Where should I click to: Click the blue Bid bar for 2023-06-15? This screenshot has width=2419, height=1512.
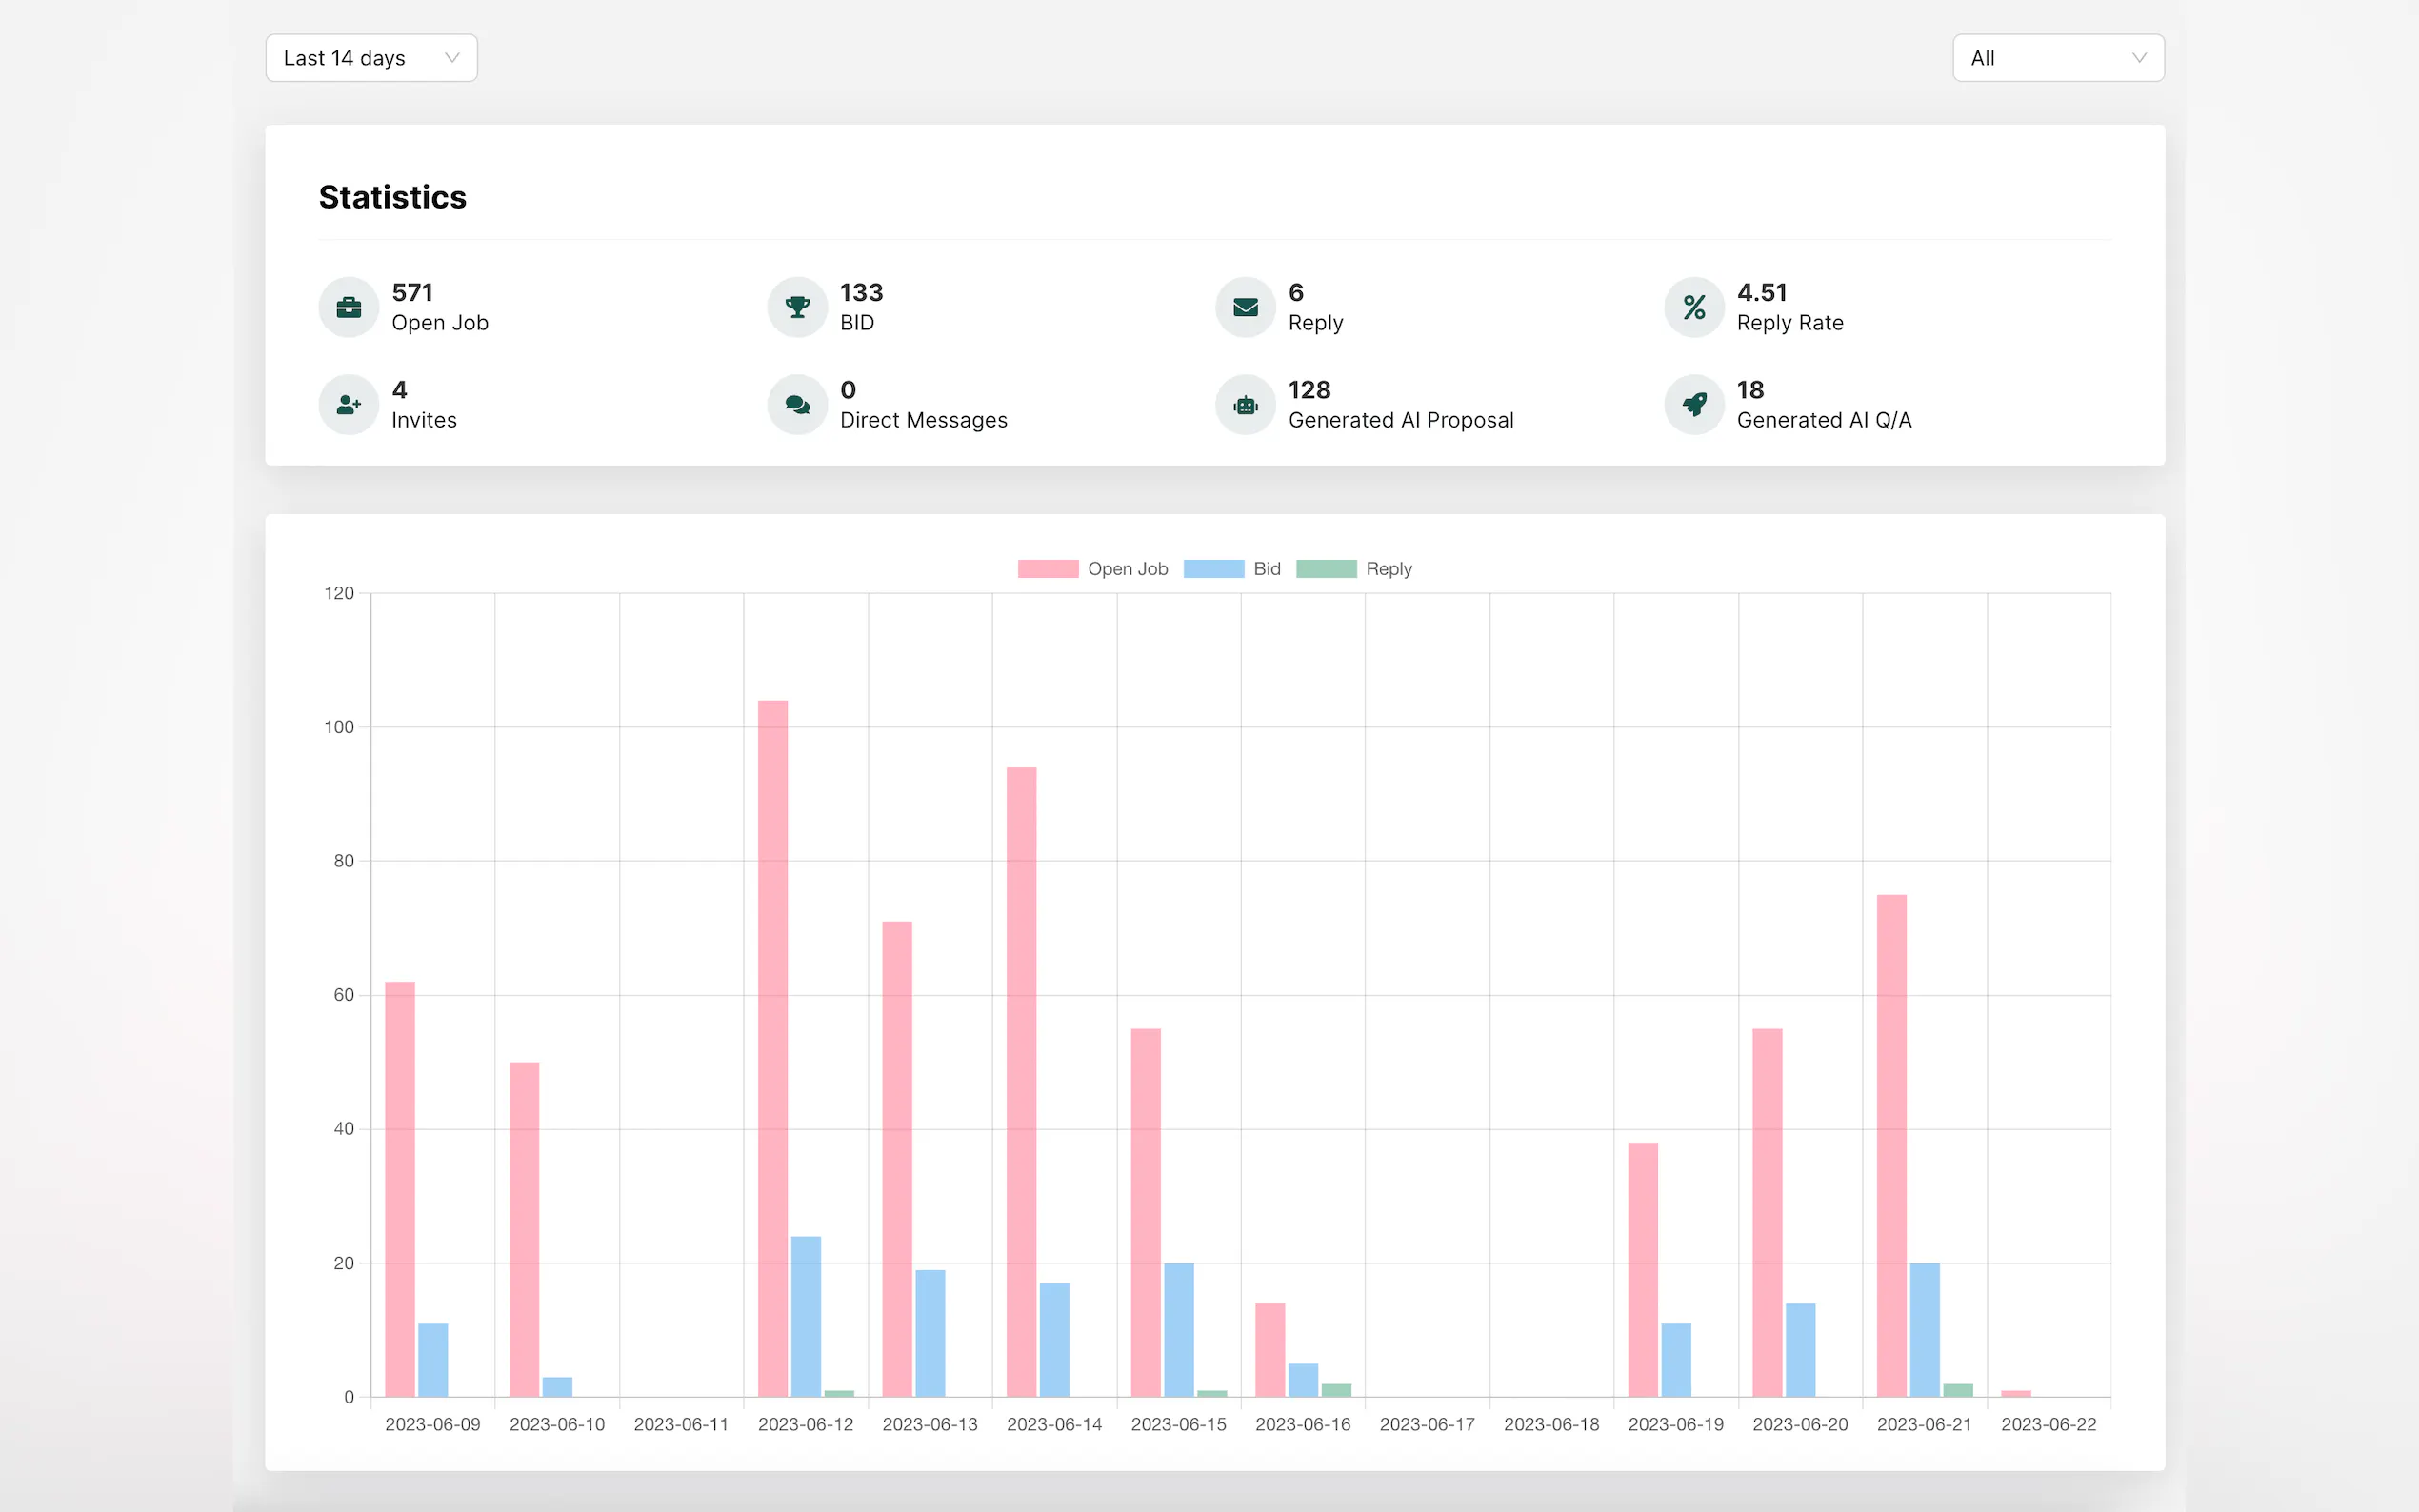click(x=1178, y=1330)
